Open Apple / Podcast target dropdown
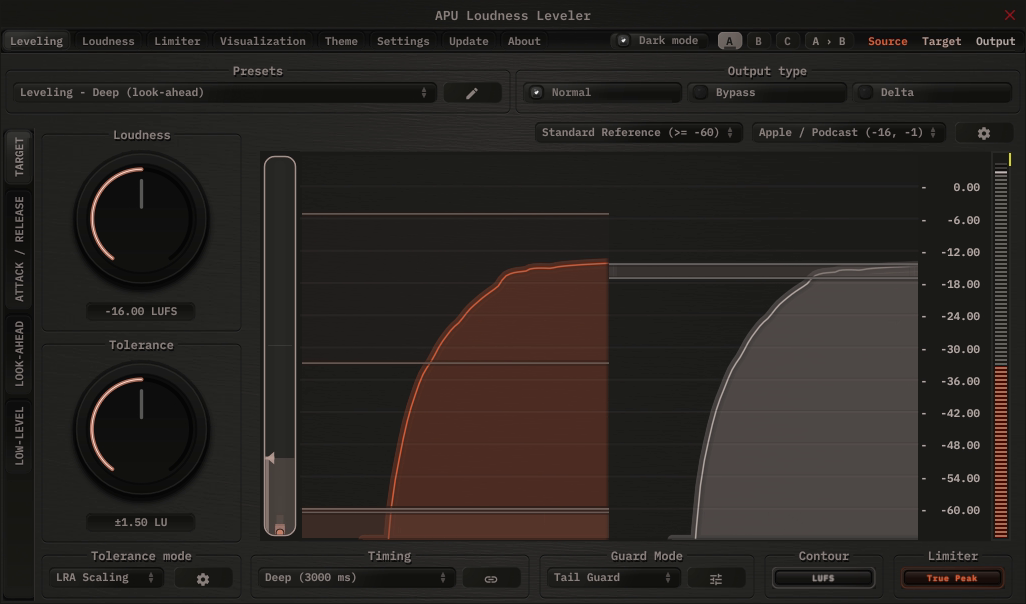 [x=848, y=133]
